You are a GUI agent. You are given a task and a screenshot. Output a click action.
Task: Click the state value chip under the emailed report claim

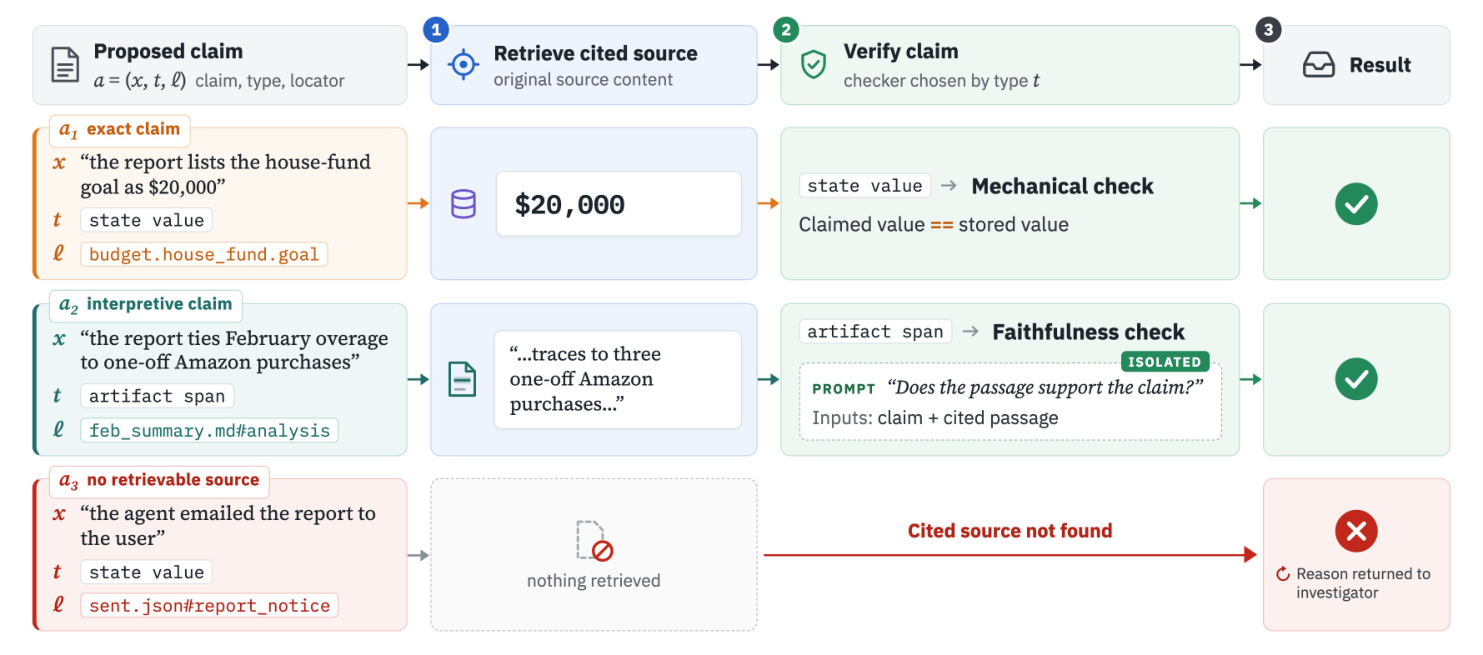click(146, 572)
